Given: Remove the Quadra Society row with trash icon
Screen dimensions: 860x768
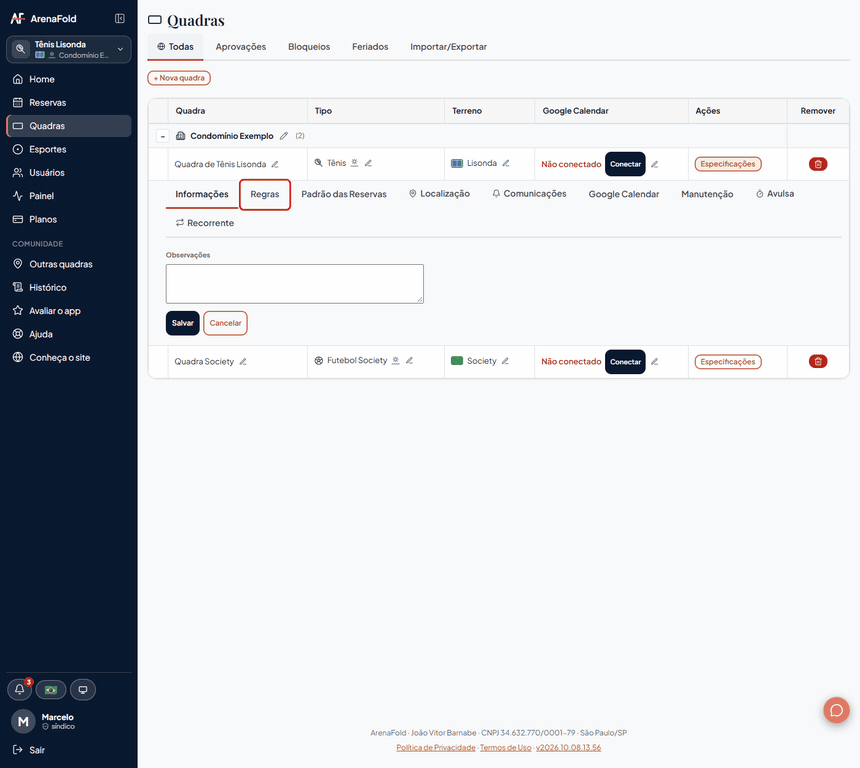Looking at the screenshot, I should [x=818, y=362].
